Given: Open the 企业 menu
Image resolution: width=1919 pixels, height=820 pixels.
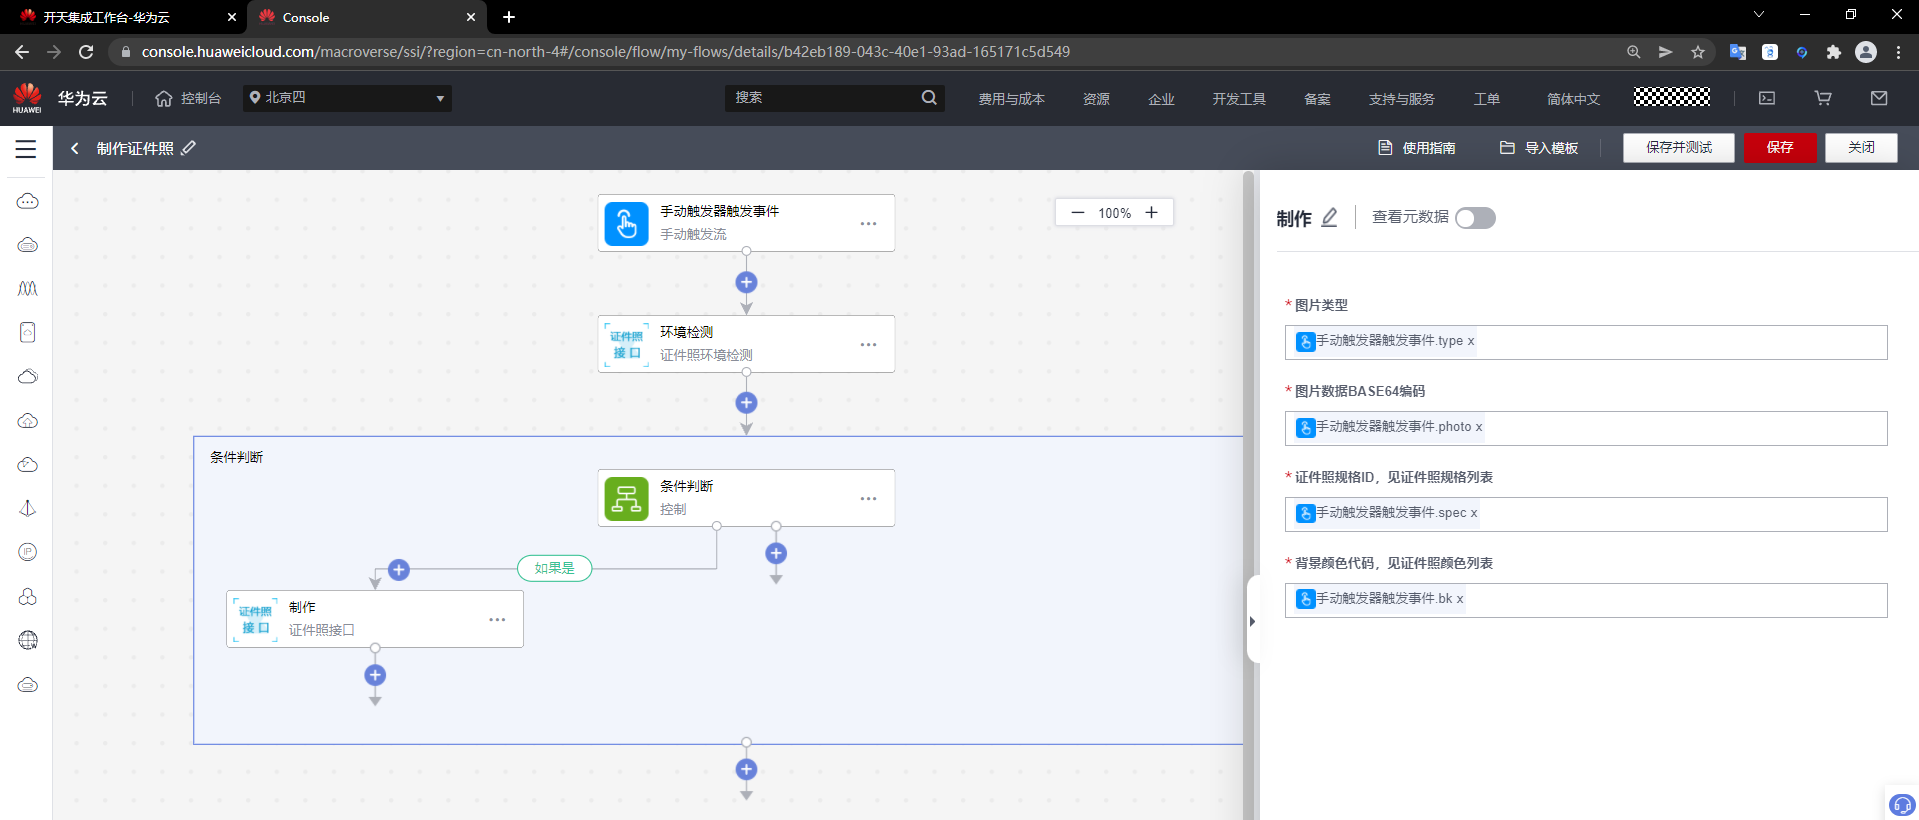Looking at the screenshot, I should click(1161, 99).
